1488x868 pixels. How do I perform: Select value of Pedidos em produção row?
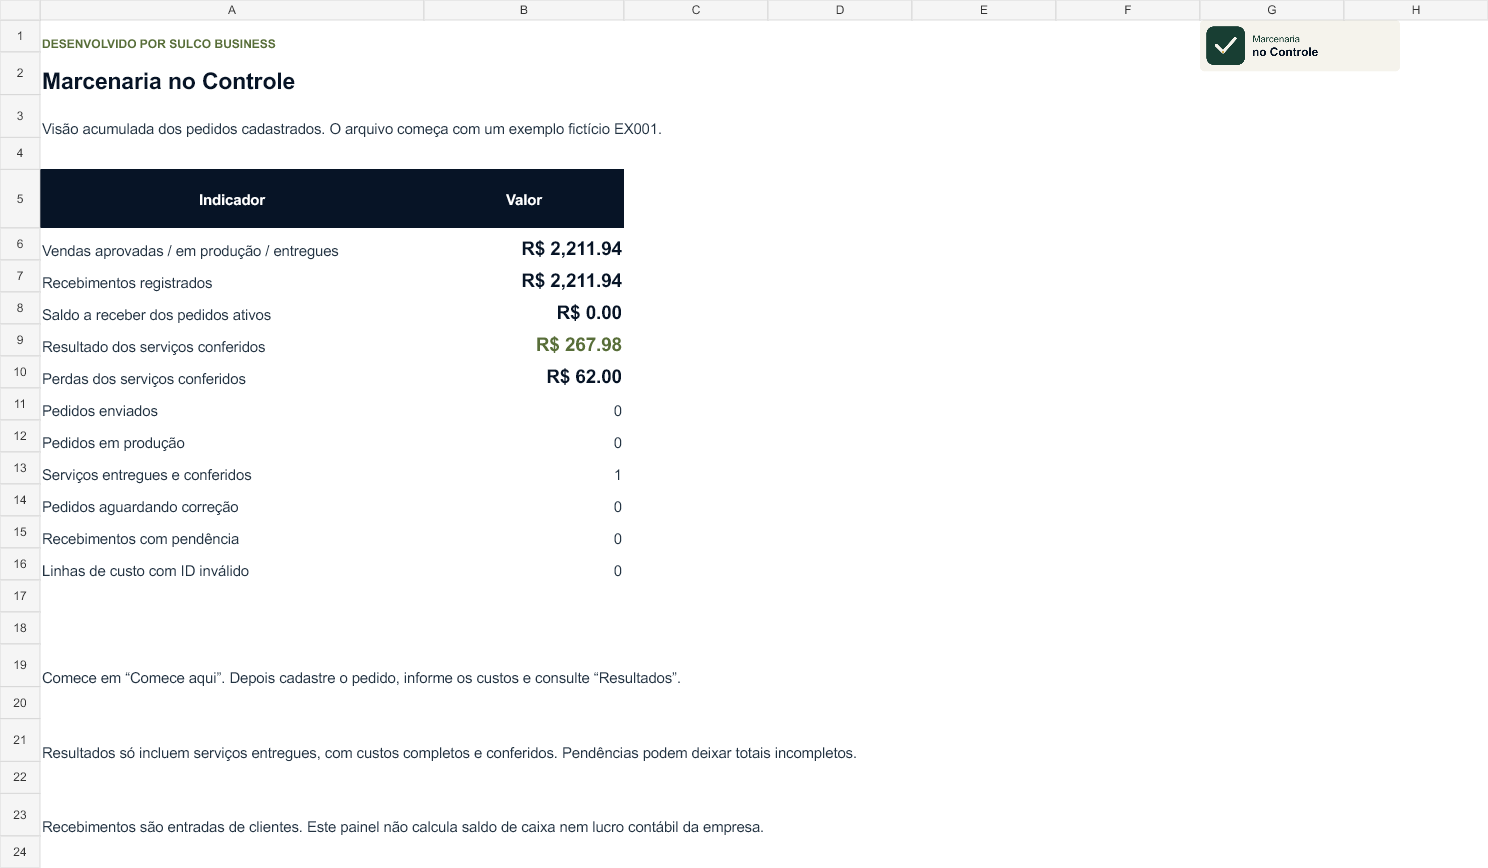pos(524,436)
